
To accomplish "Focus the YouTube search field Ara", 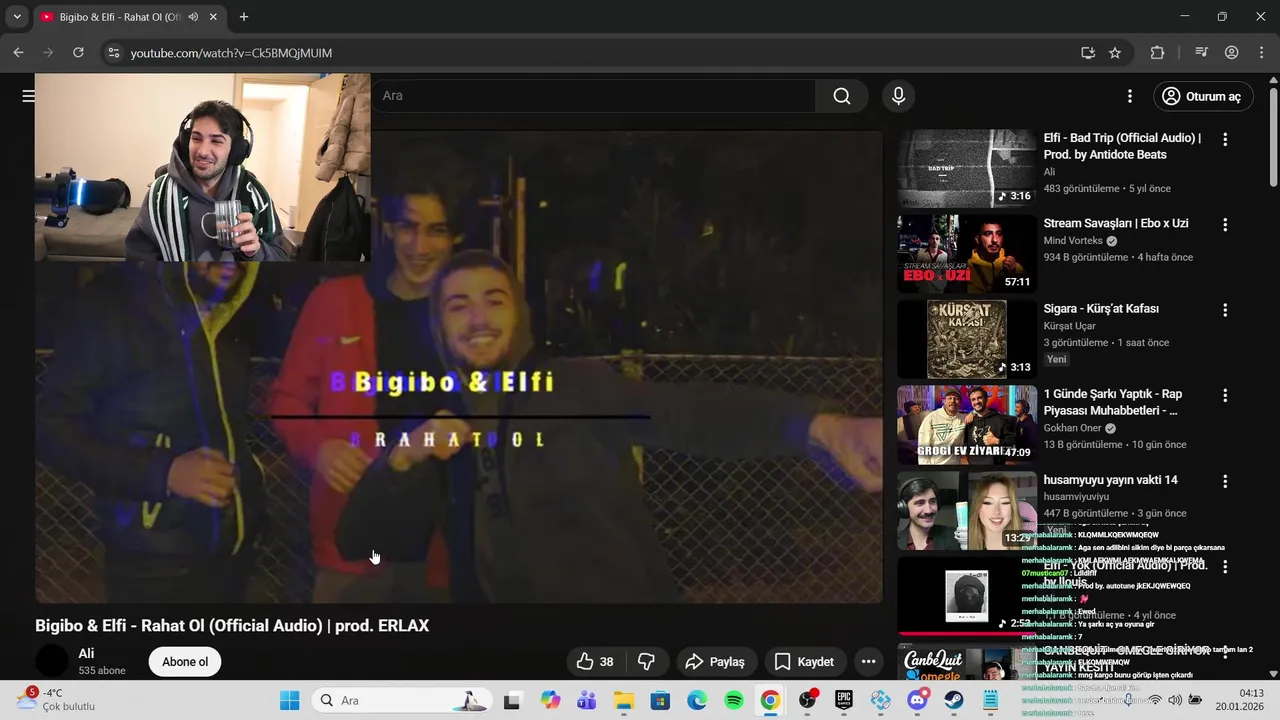I will click(593, 96).
